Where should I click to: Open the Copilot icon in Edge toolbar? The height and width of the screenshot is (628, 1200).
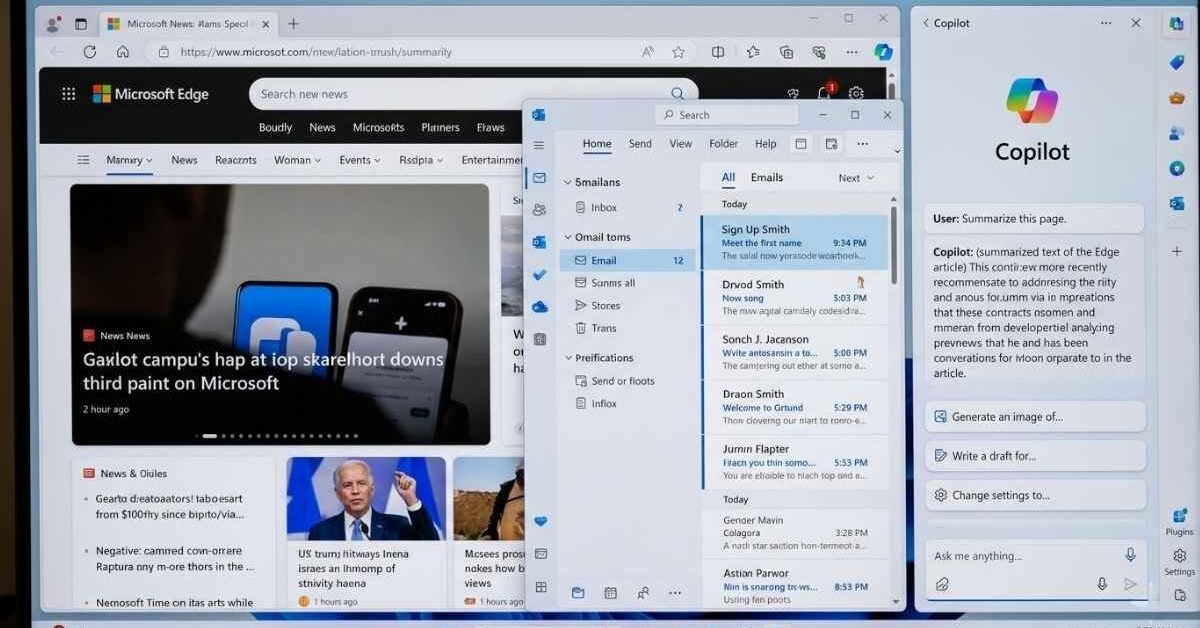pos(883,52)
